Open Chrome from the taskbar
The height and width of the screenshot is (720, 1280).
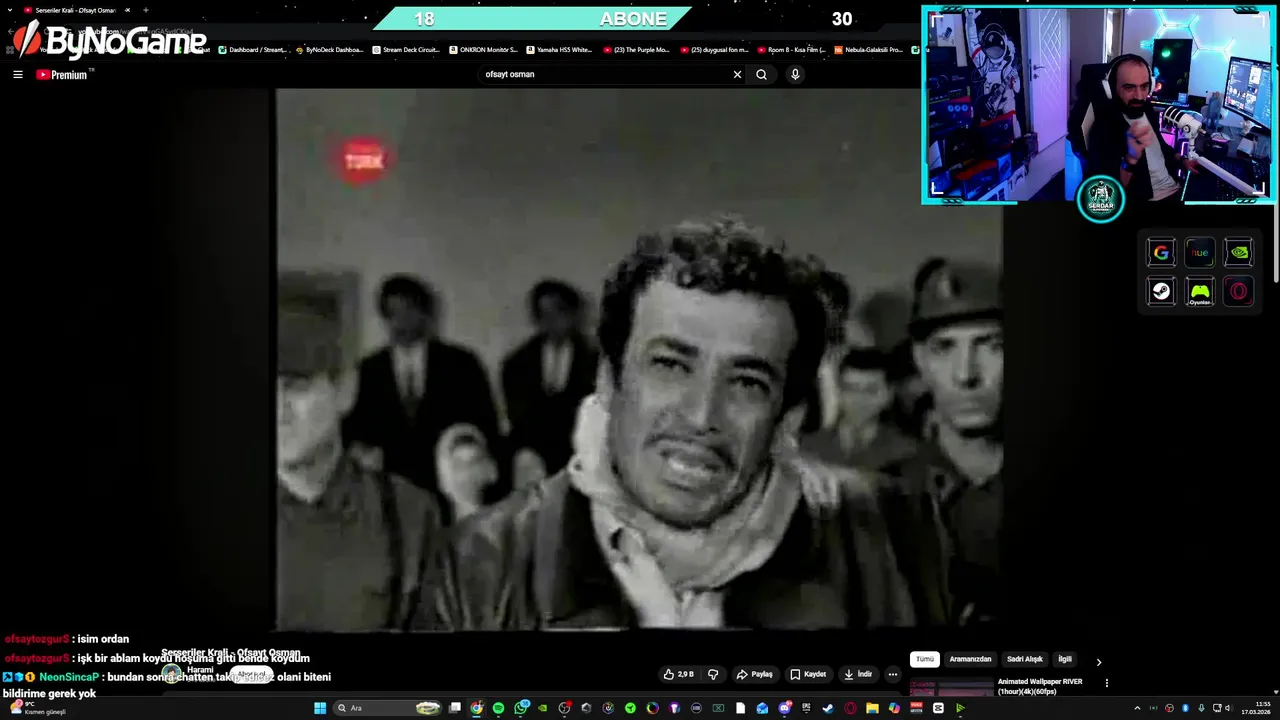tap(476, 708)
